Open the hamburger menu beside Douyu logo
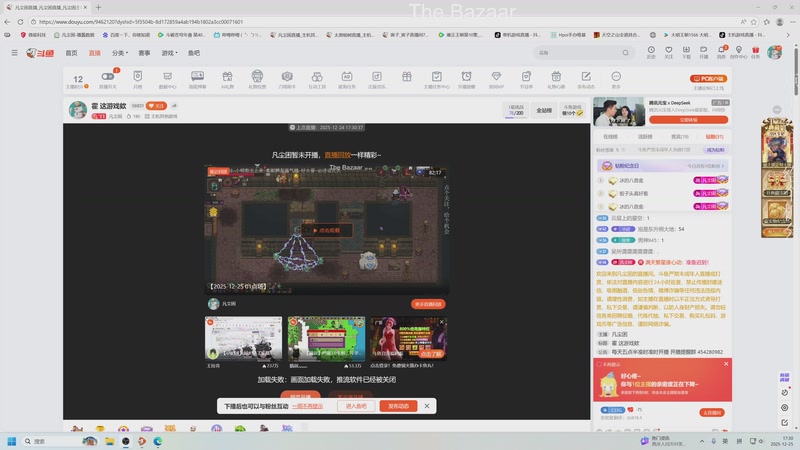Image resolution: width=800 pixels, height=450 pixels. pos(14,53)
